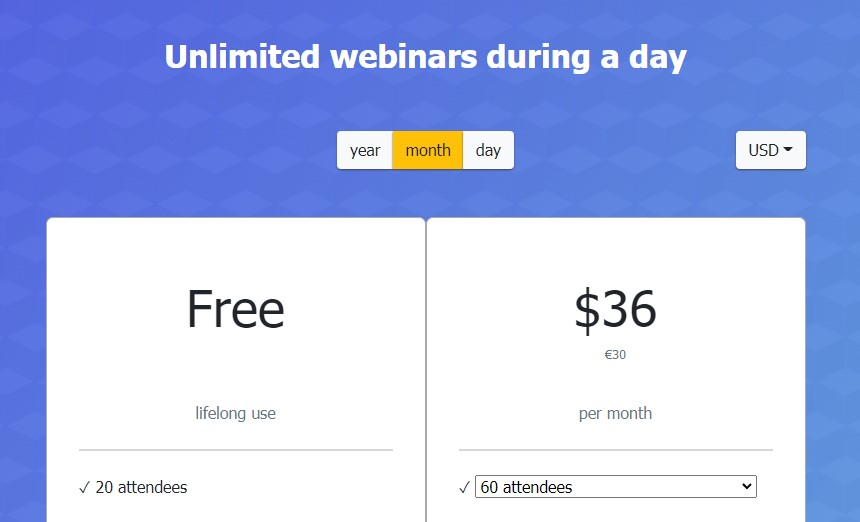The width and height of the screenshot is (860, 522).
Task: Click the €30 euro price text
Action: (615, 355)
